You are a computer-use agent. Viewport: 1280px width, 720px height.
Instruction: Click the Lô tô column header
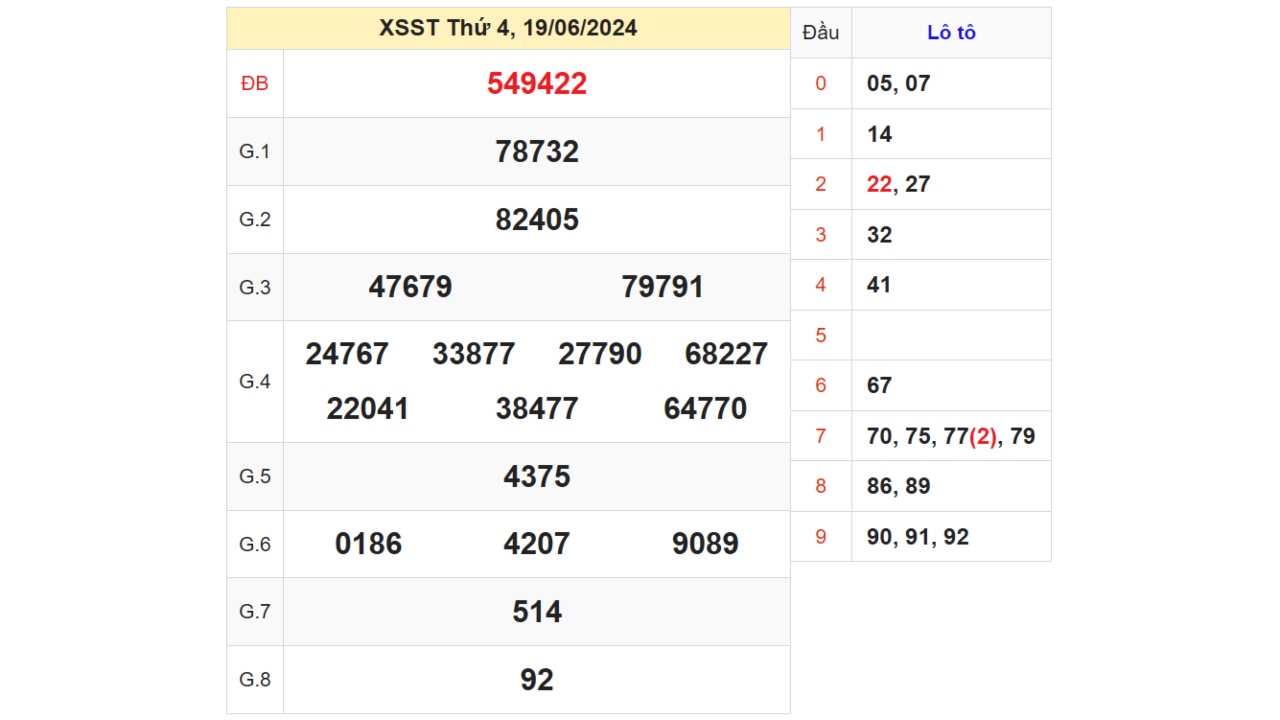pyautogui.click(x=951, y=33)
